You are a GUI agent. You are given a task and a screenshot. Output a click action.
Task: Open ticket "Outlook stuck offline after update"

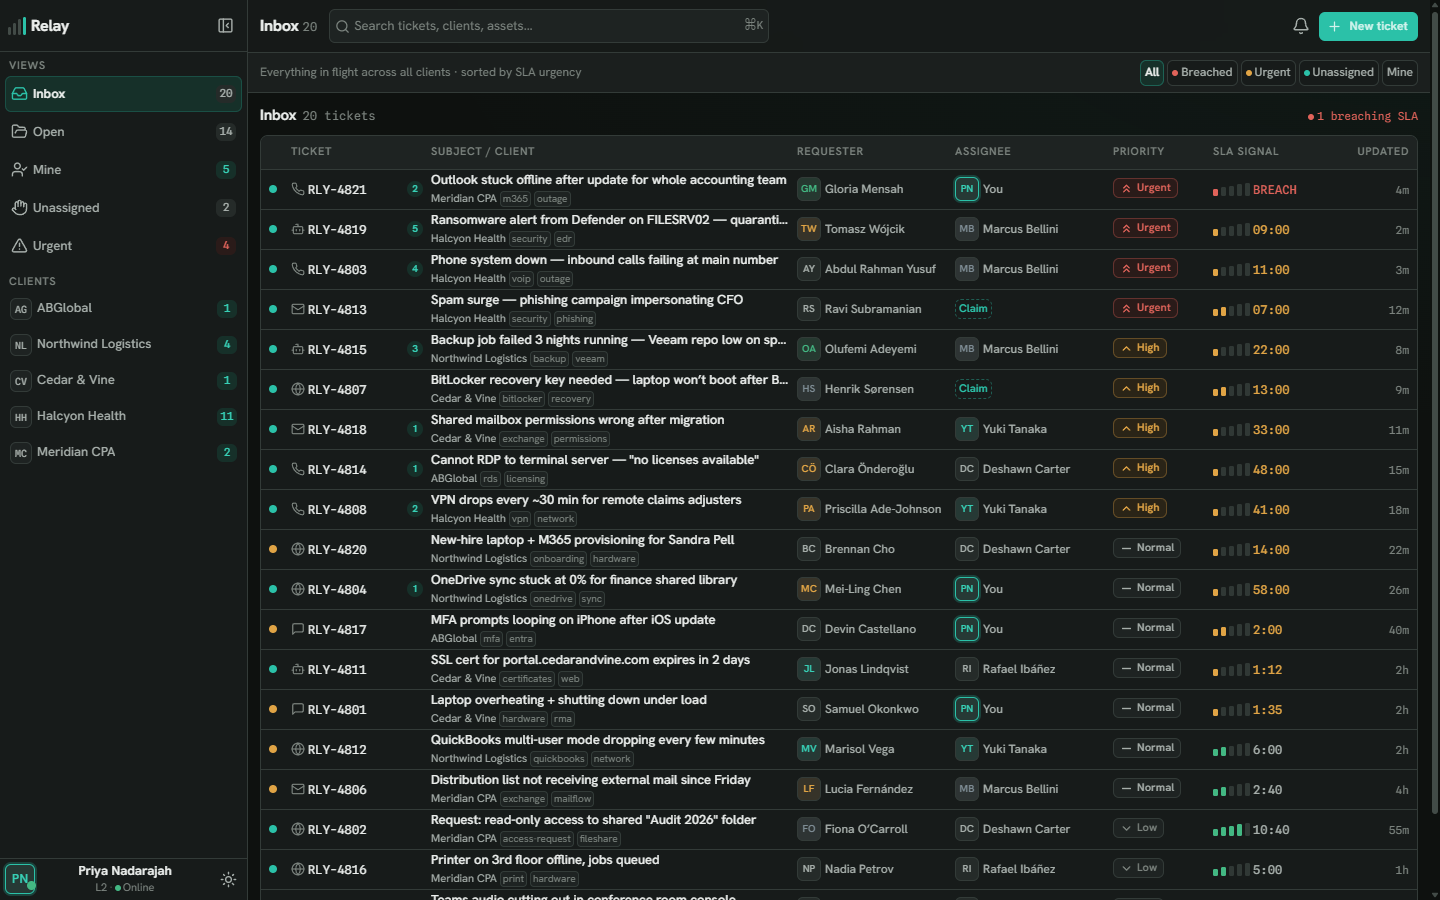608,180
